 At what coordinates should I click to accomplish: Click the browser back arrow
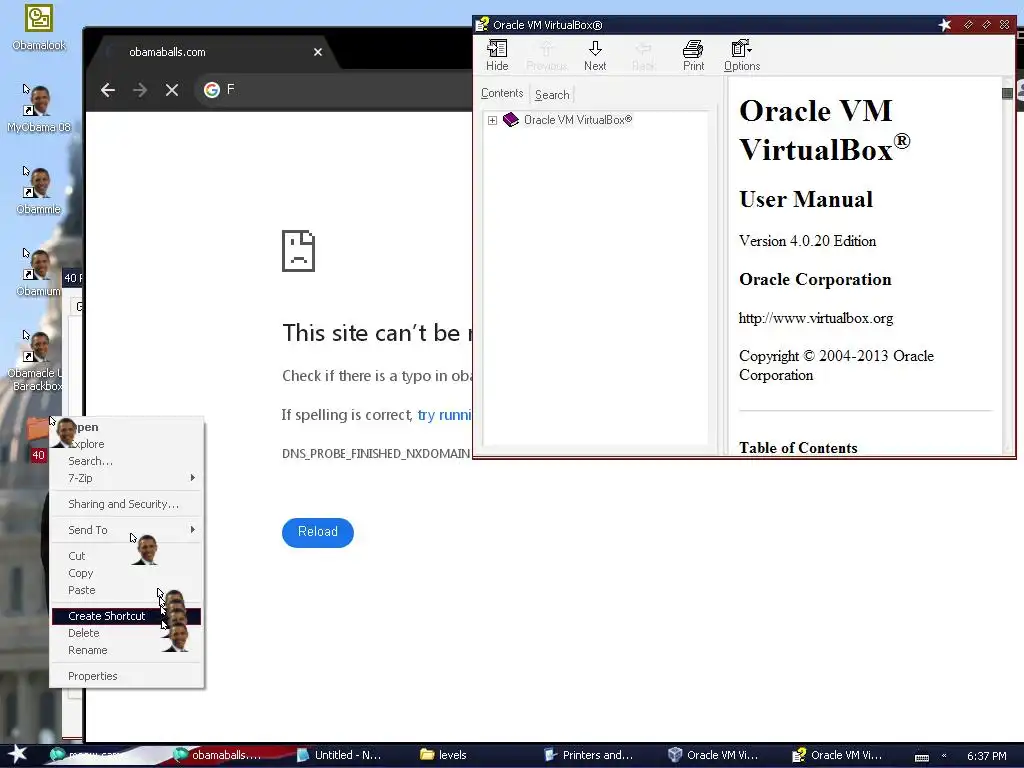(x=108, y=90)
